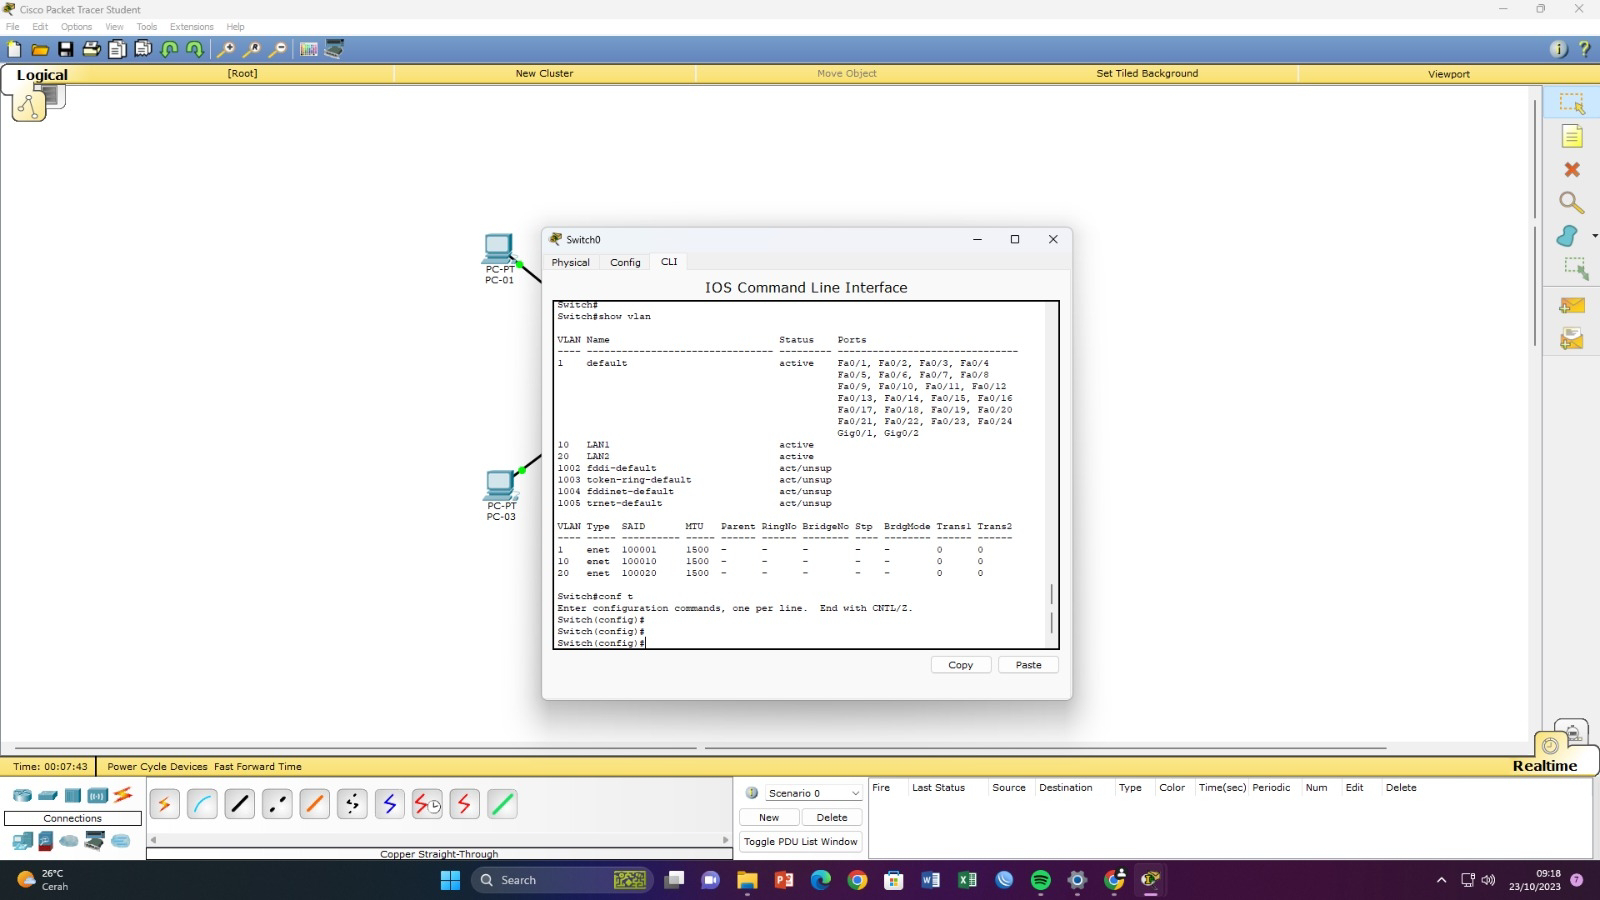Add a Simple PDU envelope
Image resolution: width=1600 pixels, height=900 pixels.
pos(1572,305)
